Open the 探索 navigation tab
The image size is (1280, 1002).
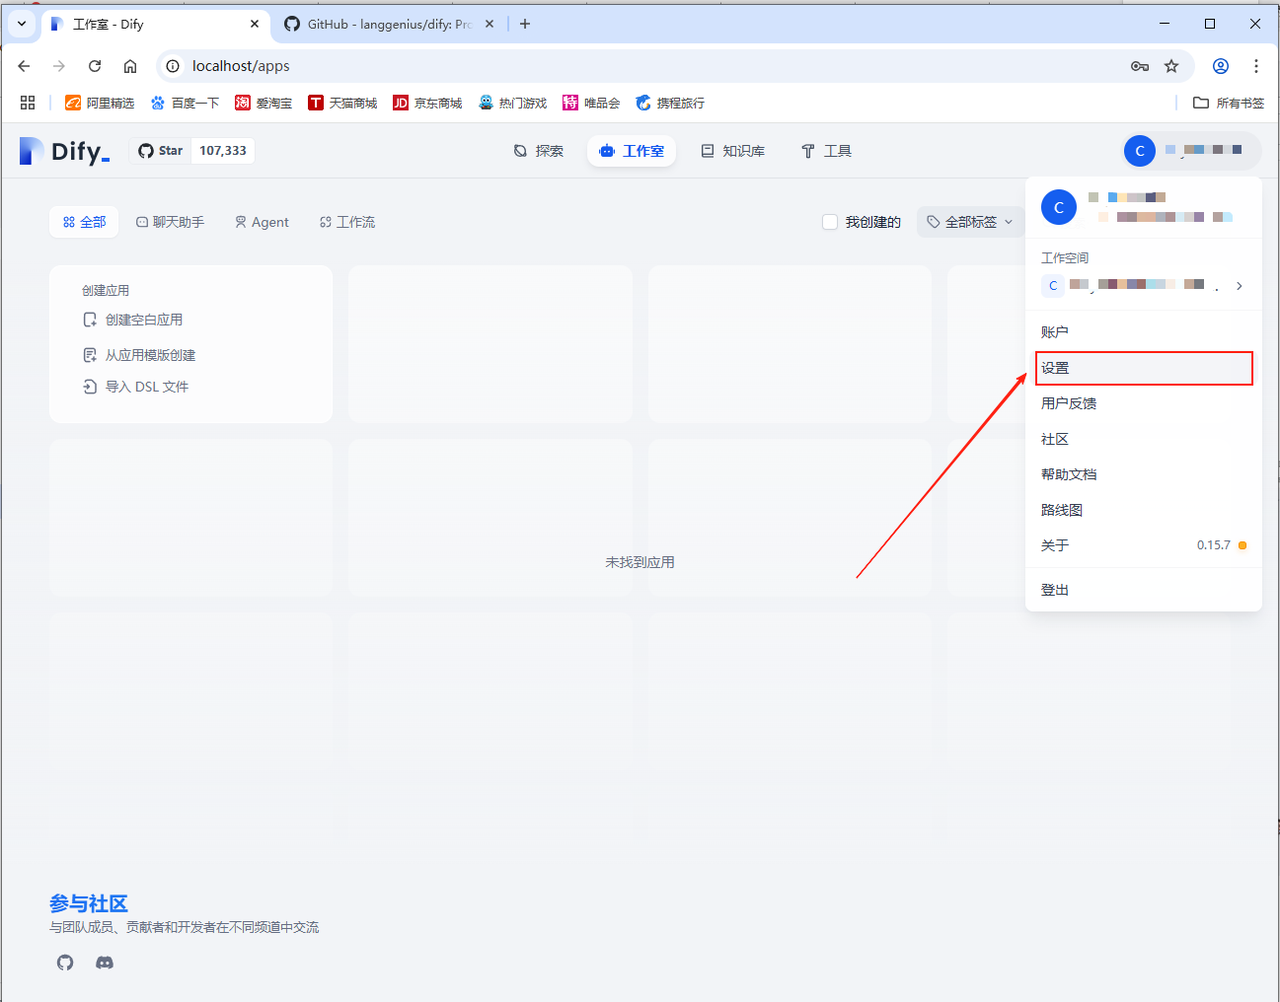click(x=539, y=151)
